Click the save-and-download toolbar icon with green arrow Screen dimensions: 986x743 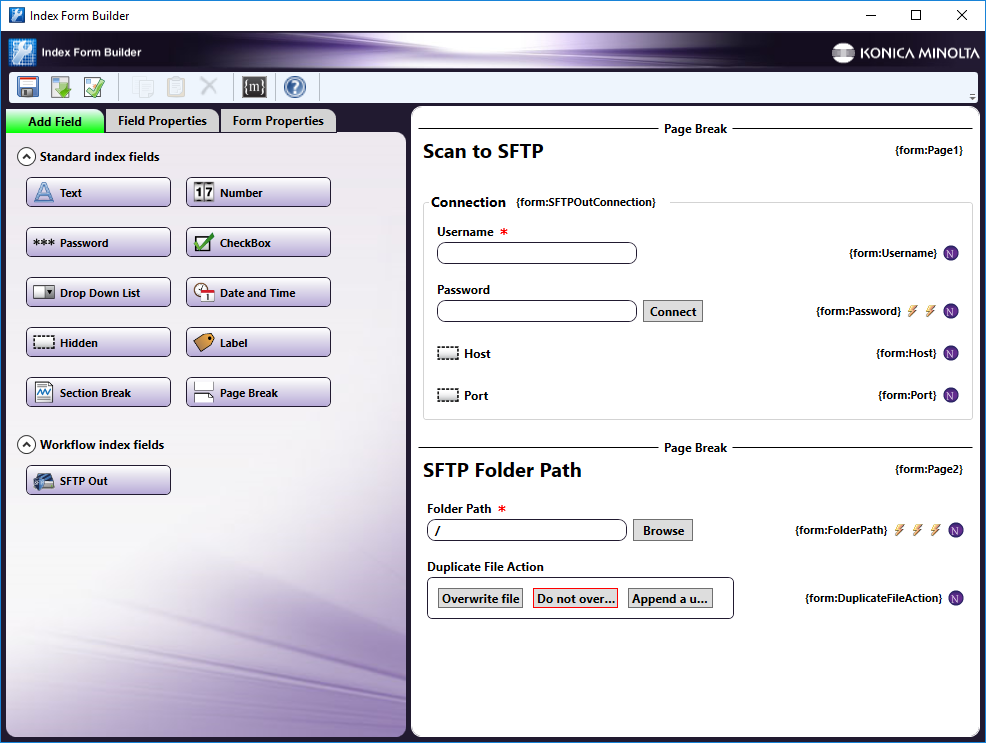61,87
